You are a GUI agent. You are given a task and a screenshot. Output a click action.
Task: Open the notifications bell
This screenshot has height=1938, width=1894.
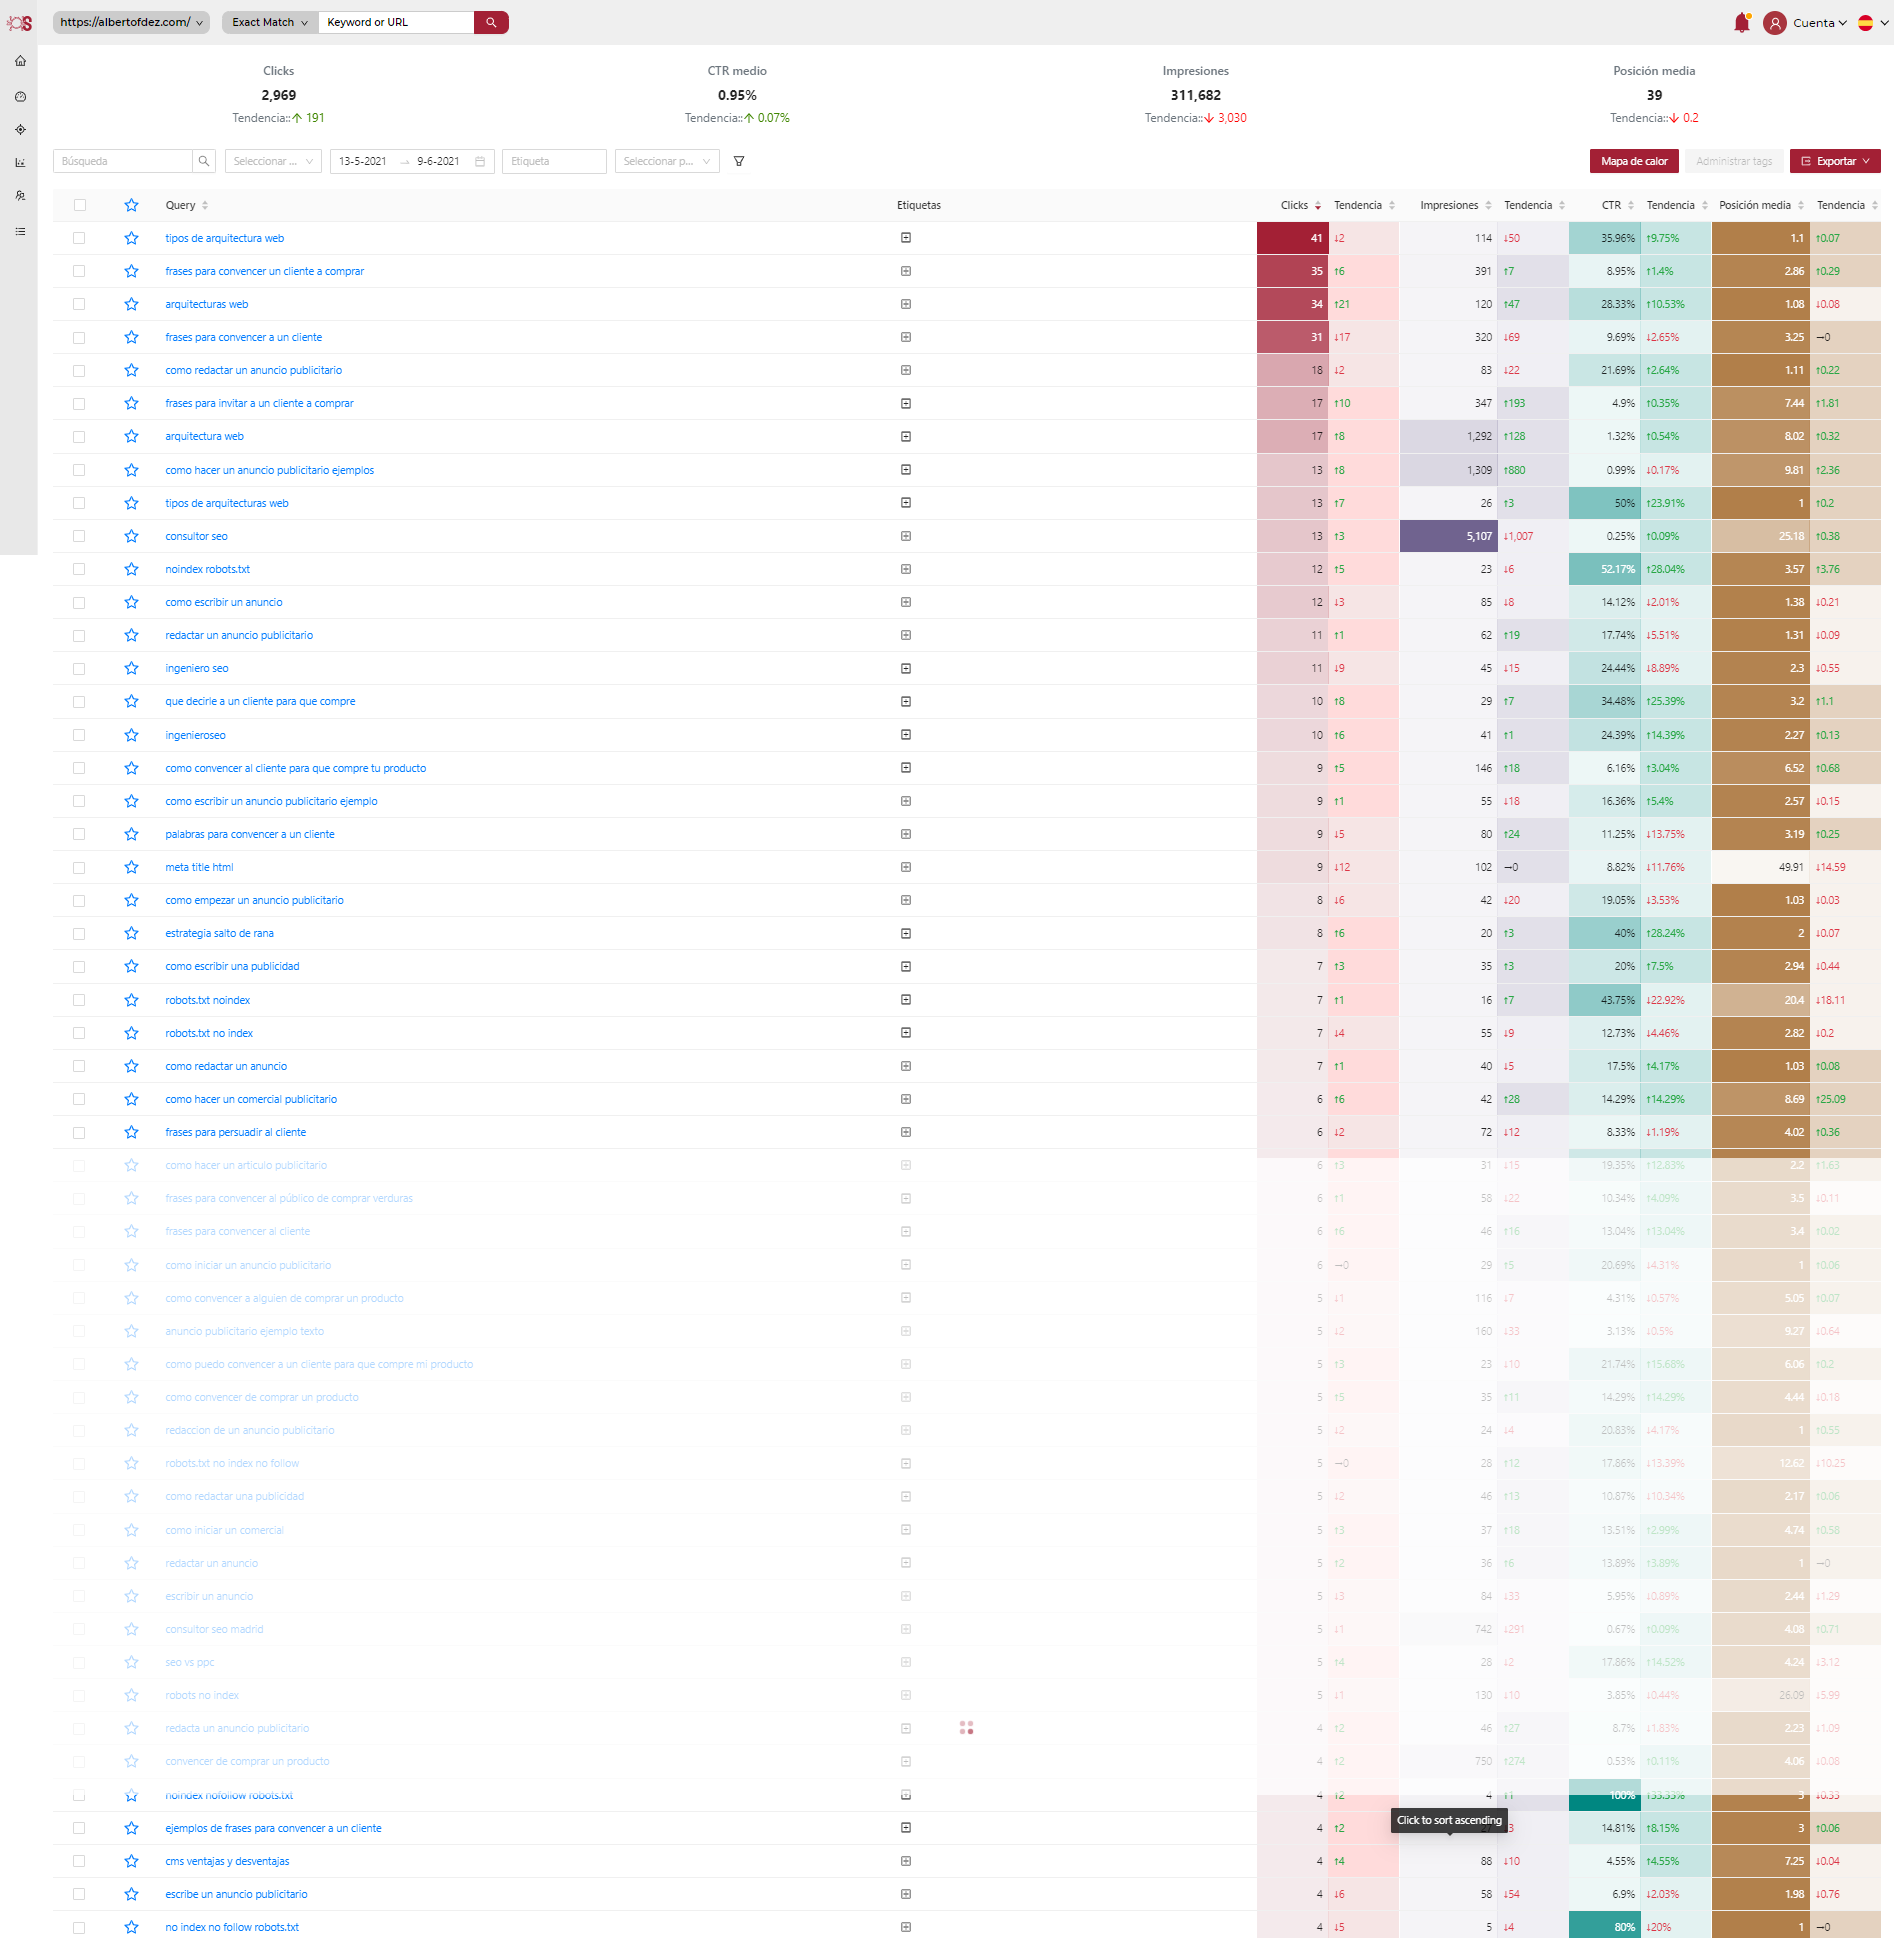pos(1742,22)
